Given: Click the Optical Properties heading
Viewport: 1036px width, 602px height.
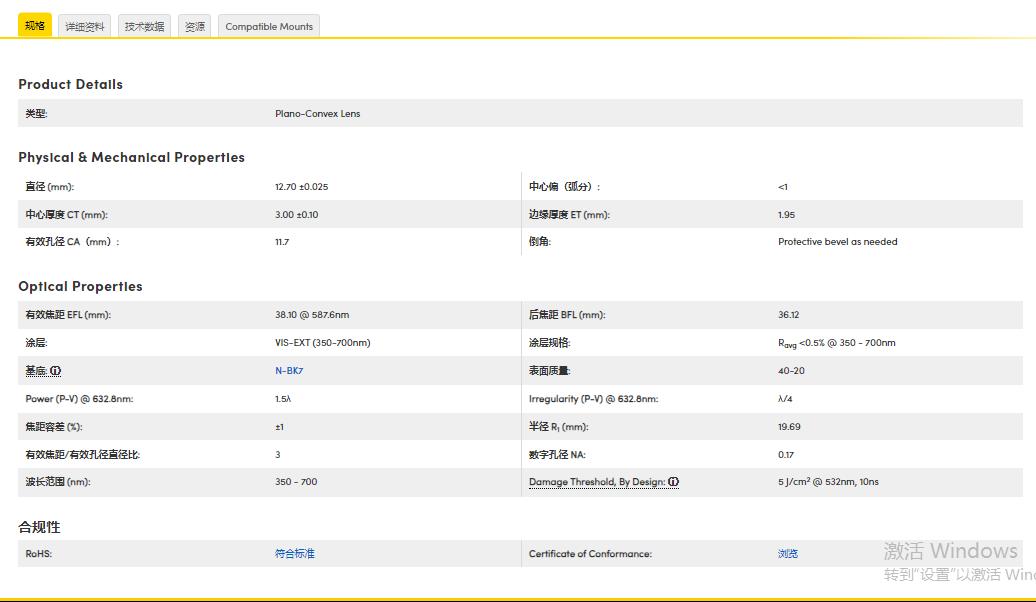Looking at the screenshot, I should [x=80, y=286].
